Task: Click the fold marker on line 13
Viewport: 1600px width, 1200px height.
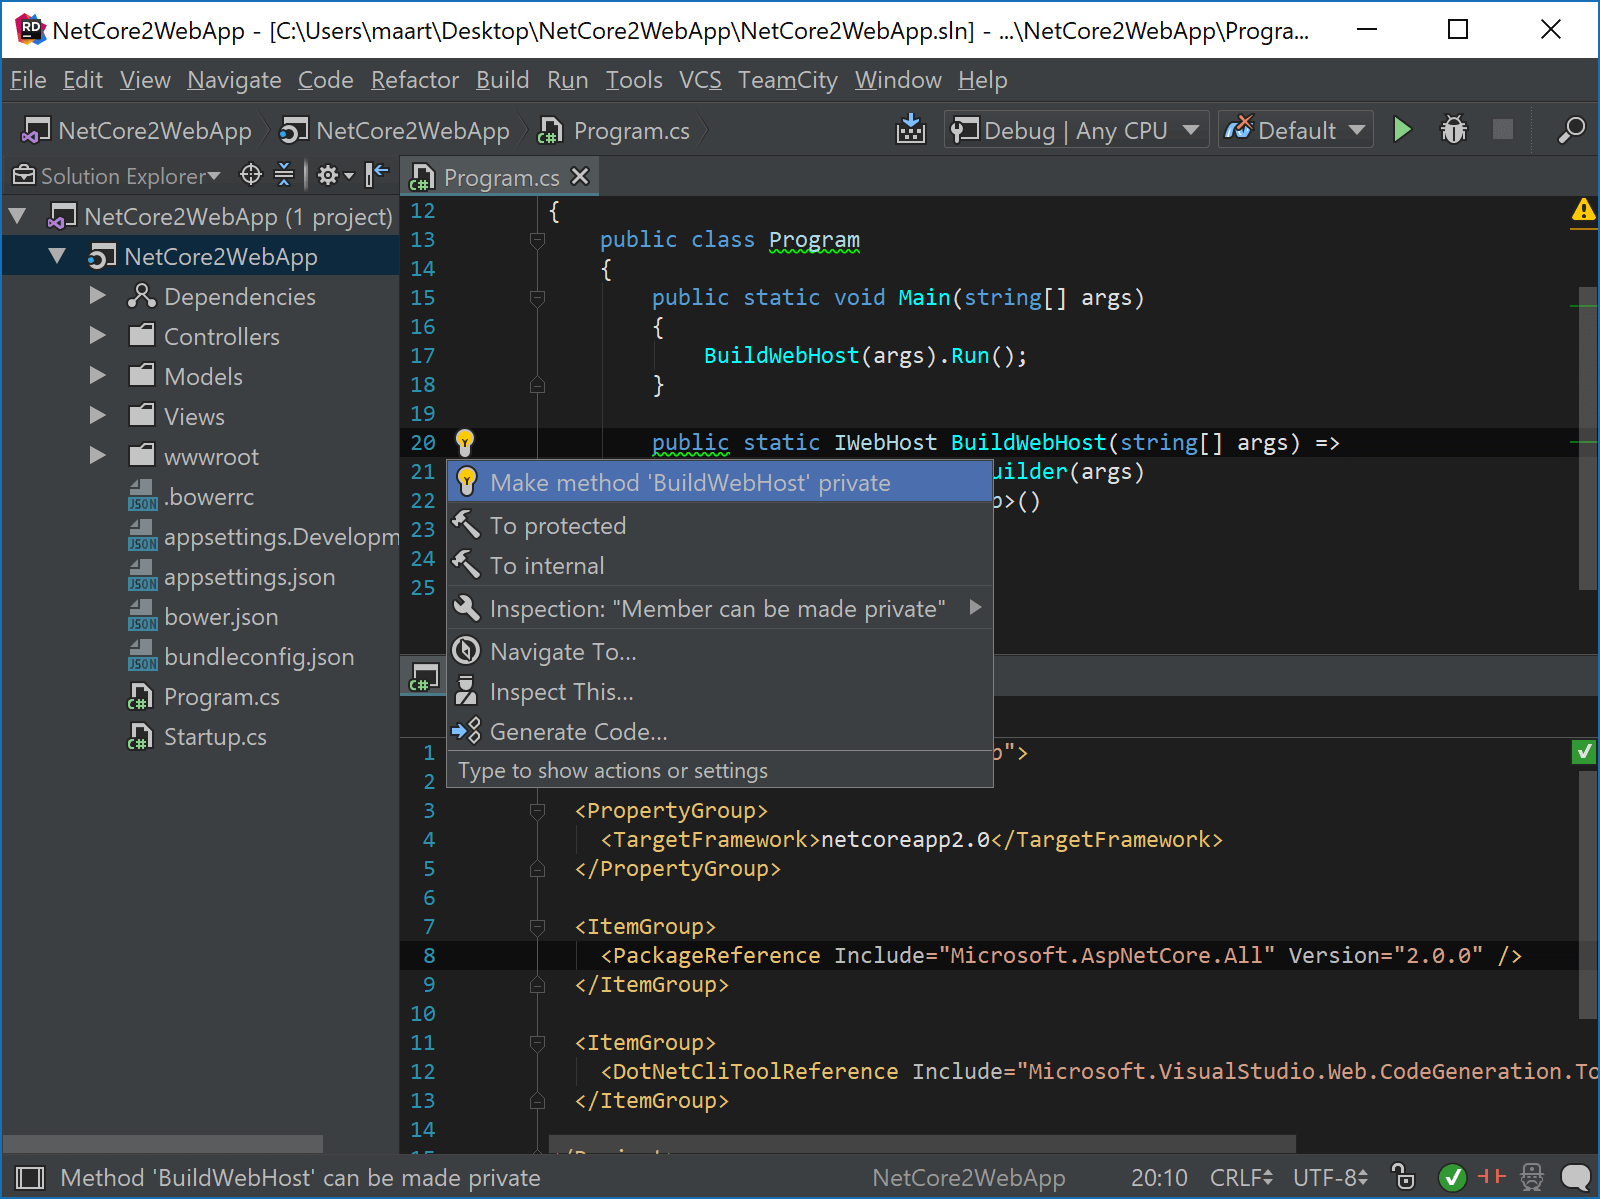Action: (537, 240)
